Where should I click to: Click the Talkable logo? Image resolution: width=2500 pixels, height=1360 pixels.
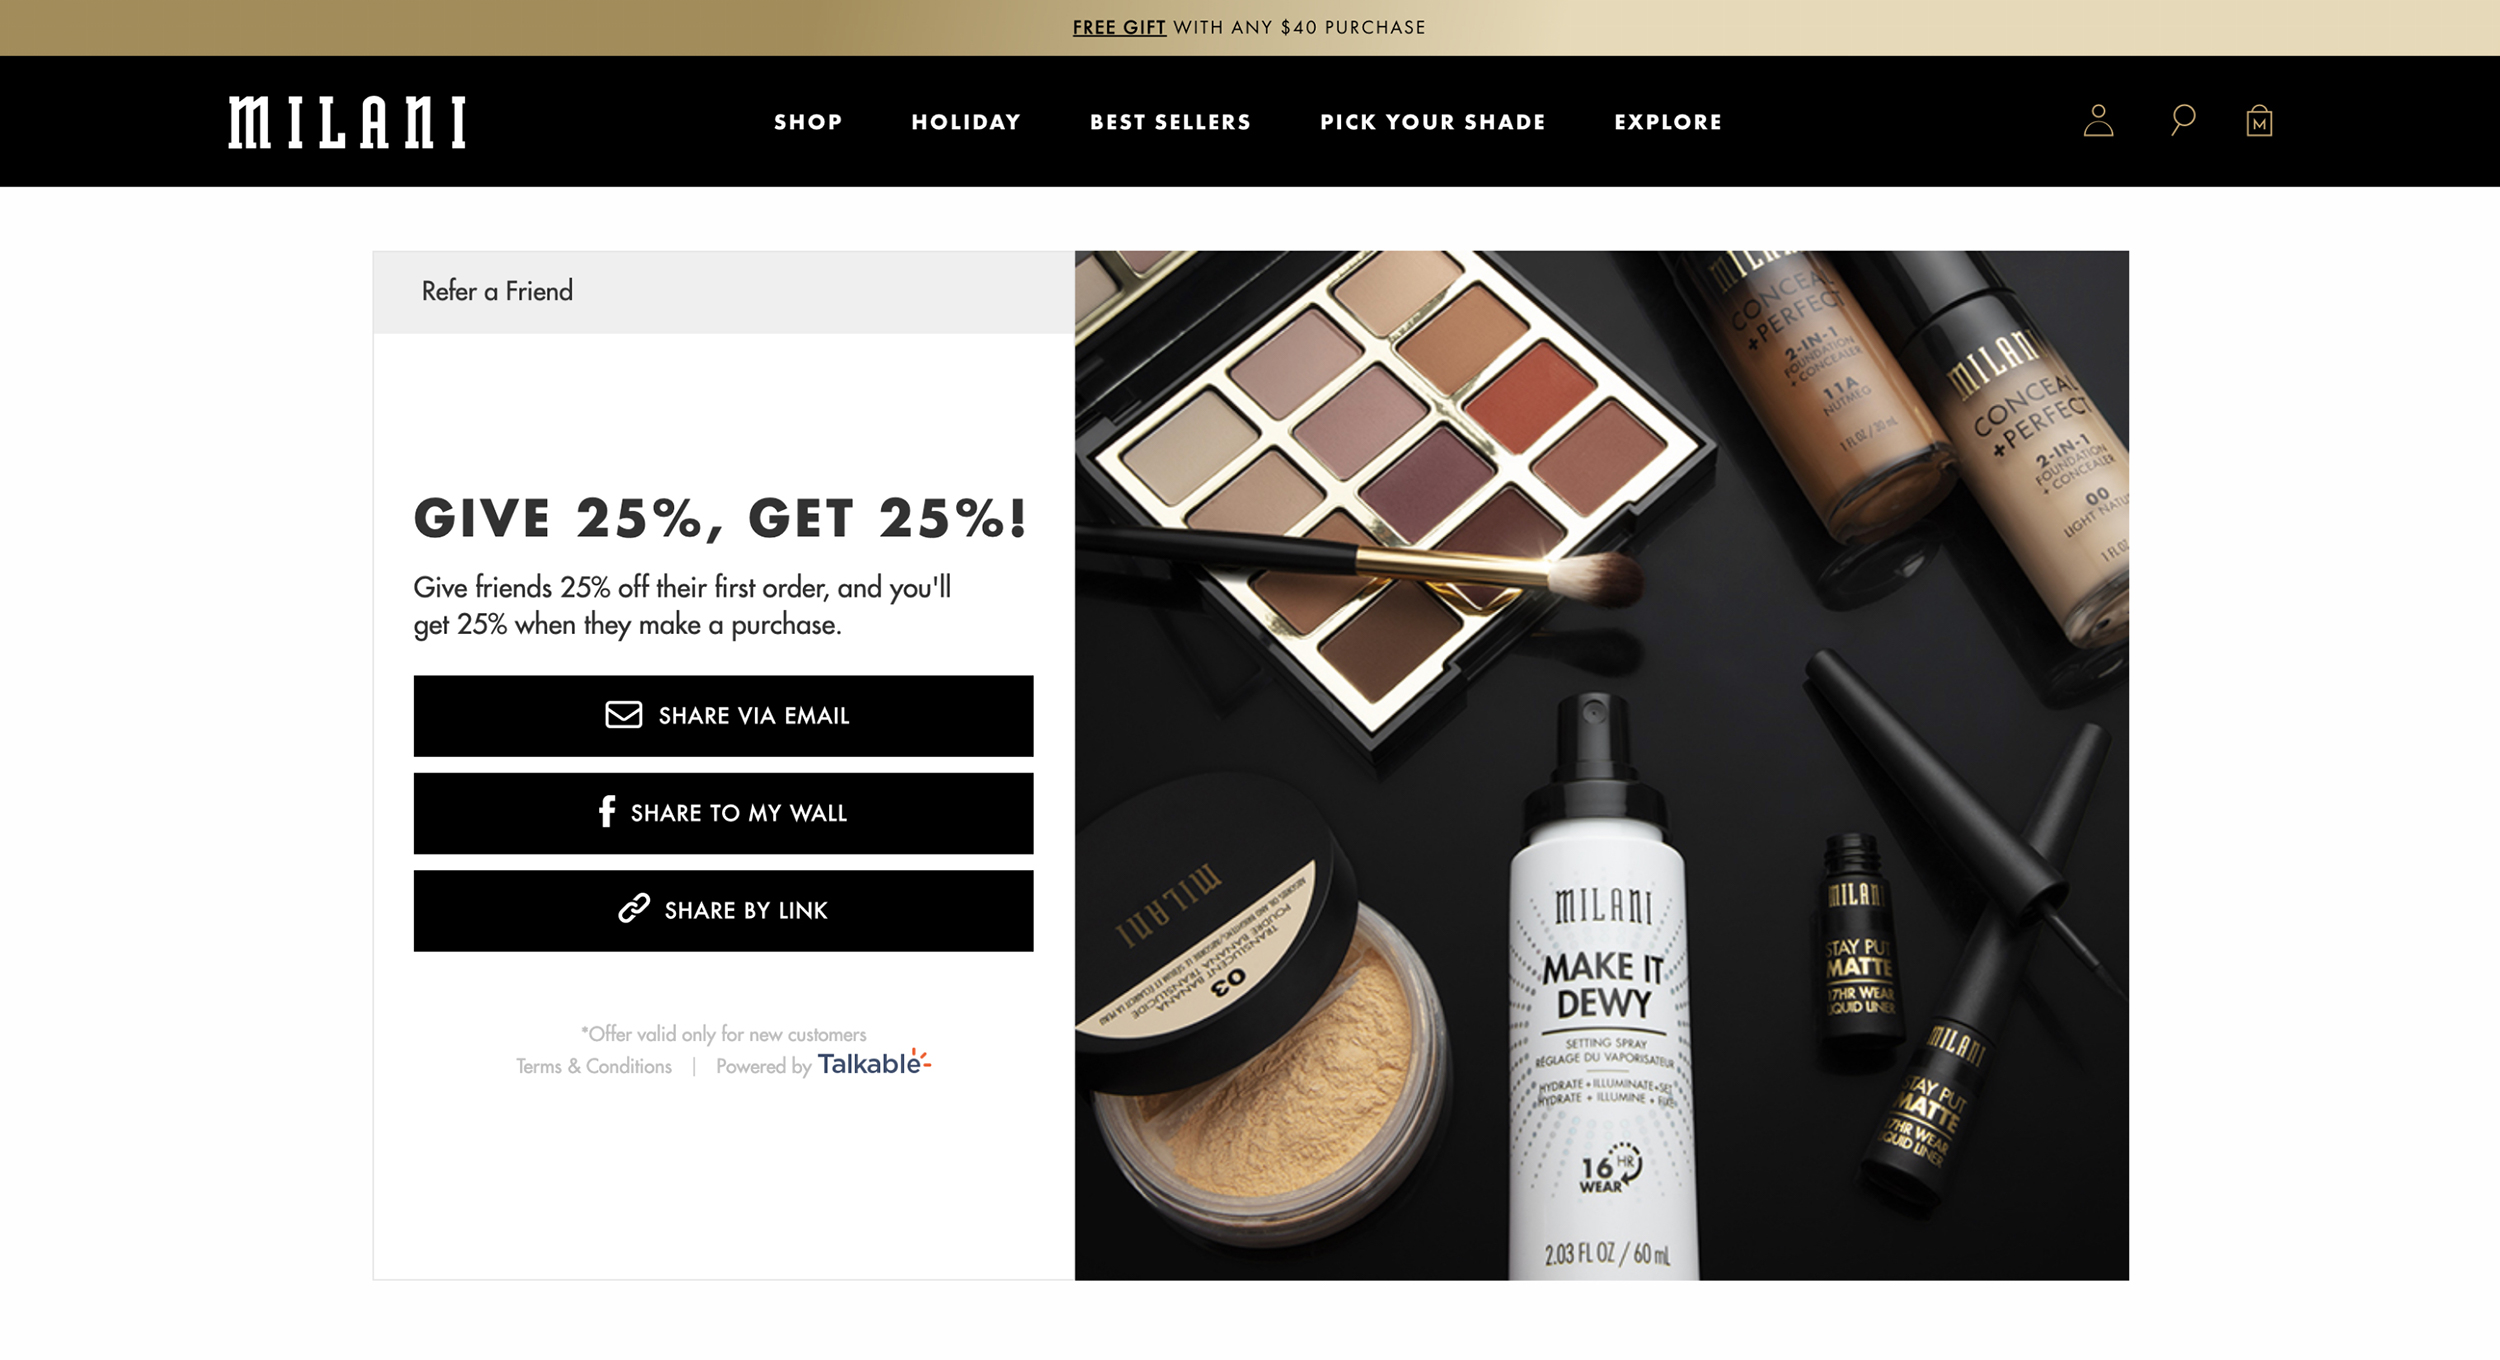pos(874,1063)
